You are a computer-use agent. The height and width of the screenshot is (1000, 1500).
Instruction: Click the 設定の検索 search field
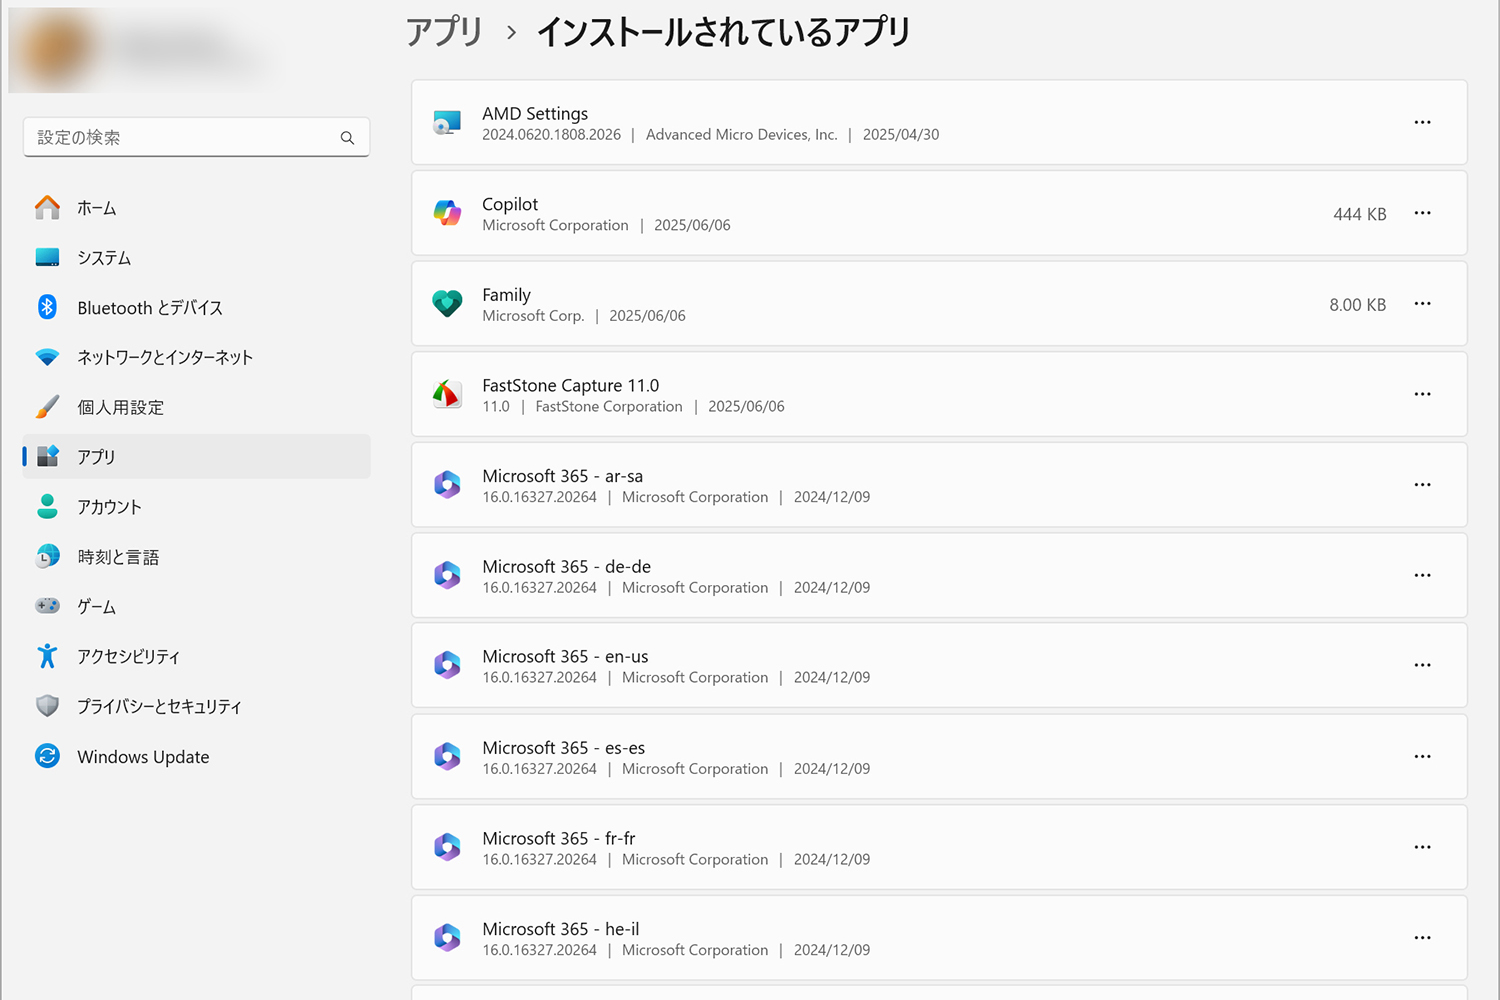pyautogui.click(x=185, y=138)
